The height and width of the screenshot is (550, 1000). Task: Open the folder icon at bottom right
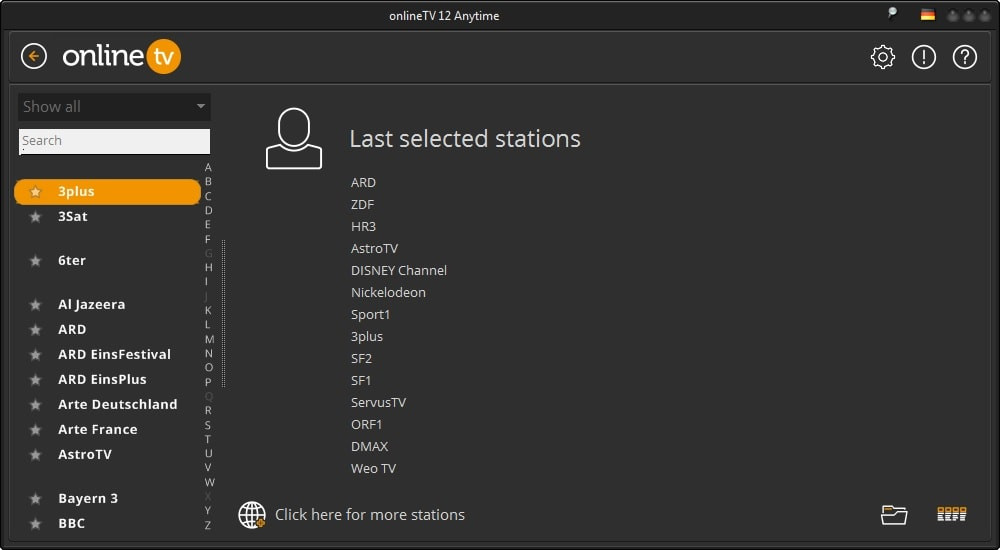(x=894, y=515)
